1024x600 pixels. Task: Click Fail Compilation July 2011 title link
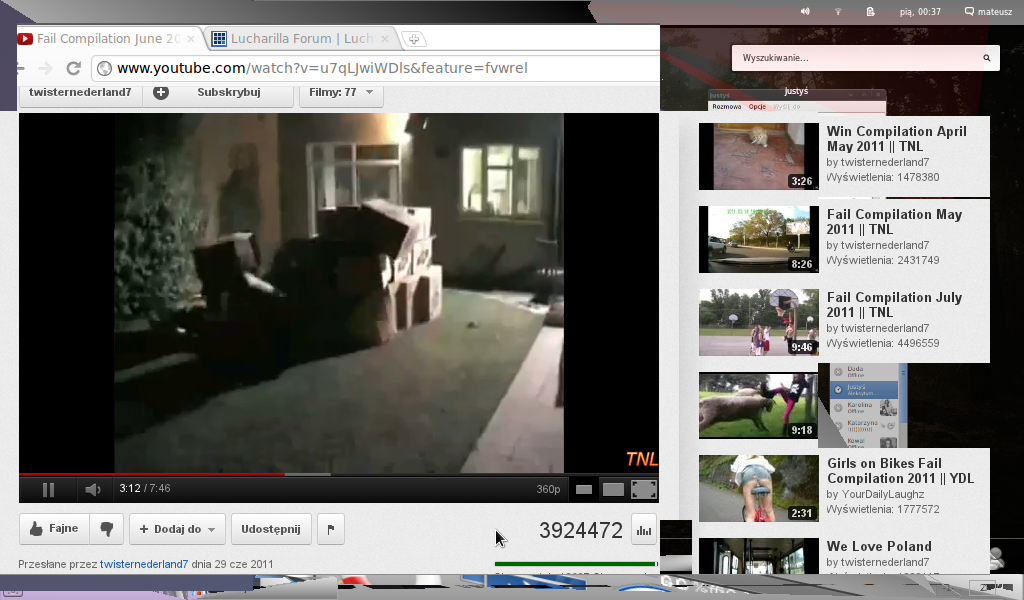[894, 304]
